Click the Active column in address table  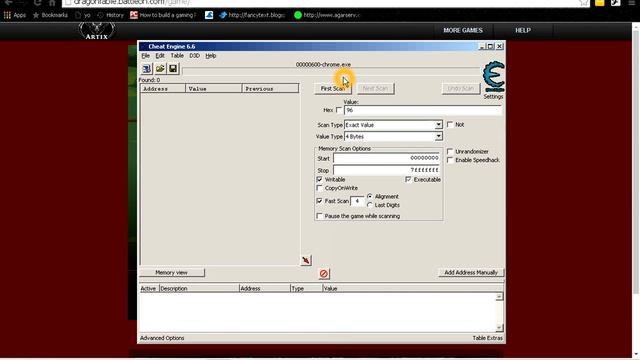coord(149,288)
